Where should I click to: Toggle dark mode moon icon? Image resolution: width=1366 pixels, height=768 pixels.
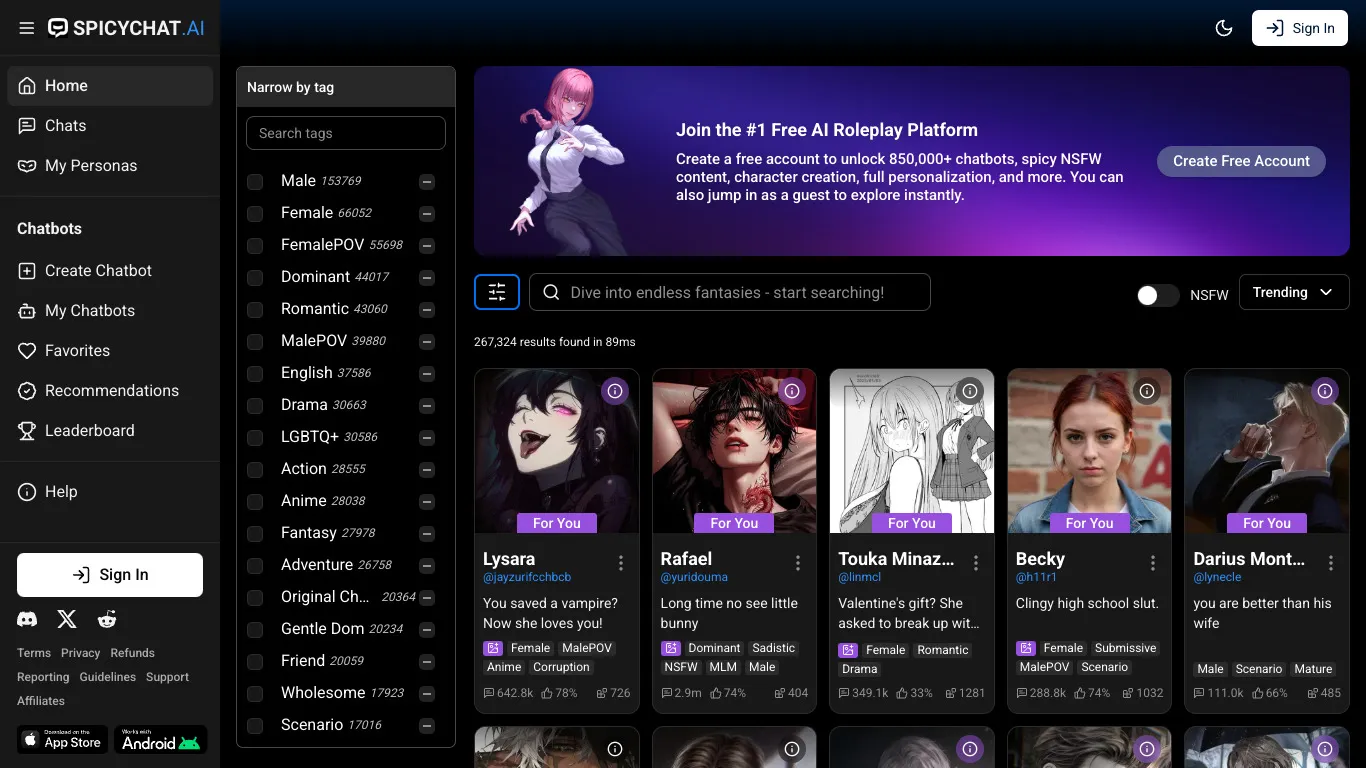coord(1224,28)
